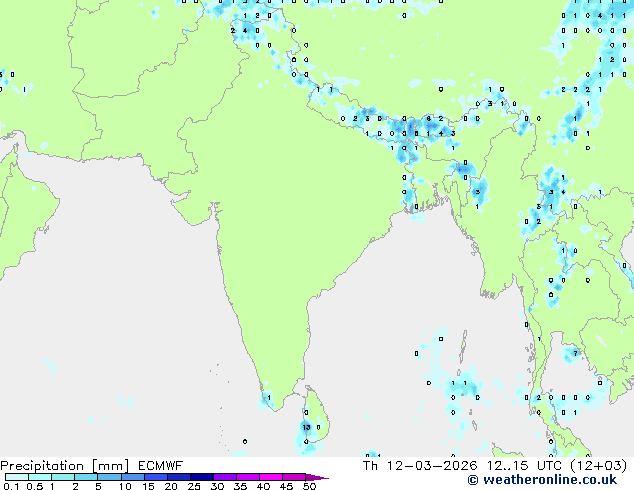The height and width of the screenshot is (490, 634).
Task: Select the 0.5–1 mm legend swatch
Action: pyautogui.click(x=40, y=477)
